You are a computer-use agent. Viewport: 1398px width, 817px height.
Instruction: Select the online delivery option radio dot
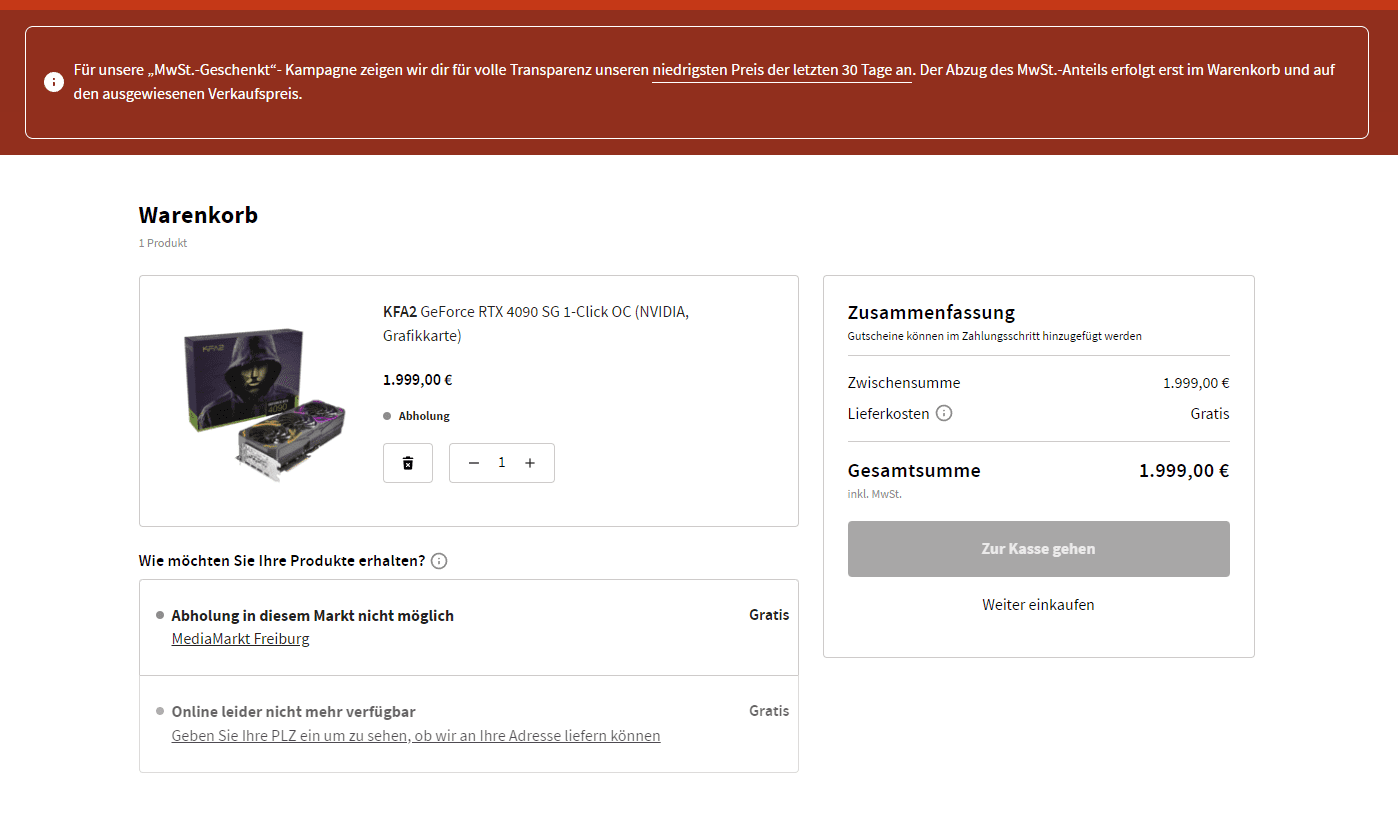pos(160,711)
